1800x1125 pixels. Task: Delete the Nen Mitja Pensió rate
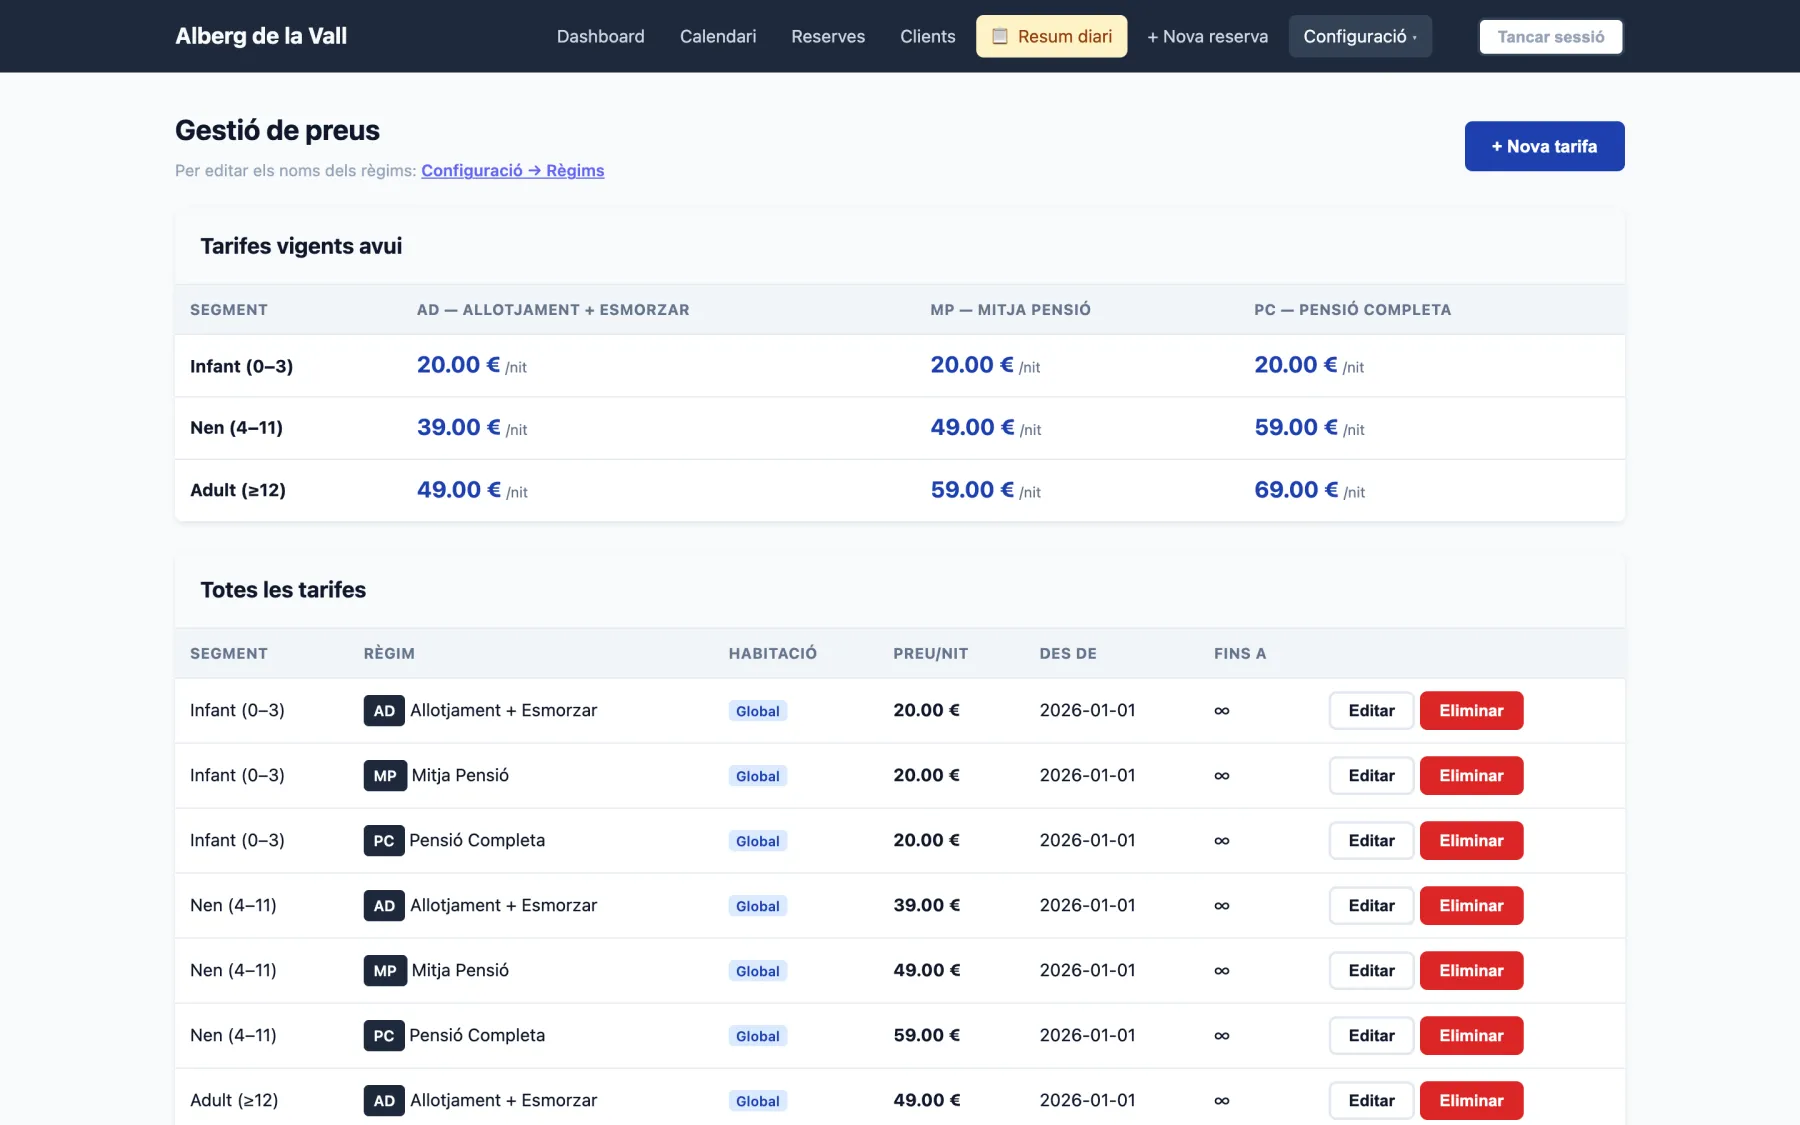1471,970
